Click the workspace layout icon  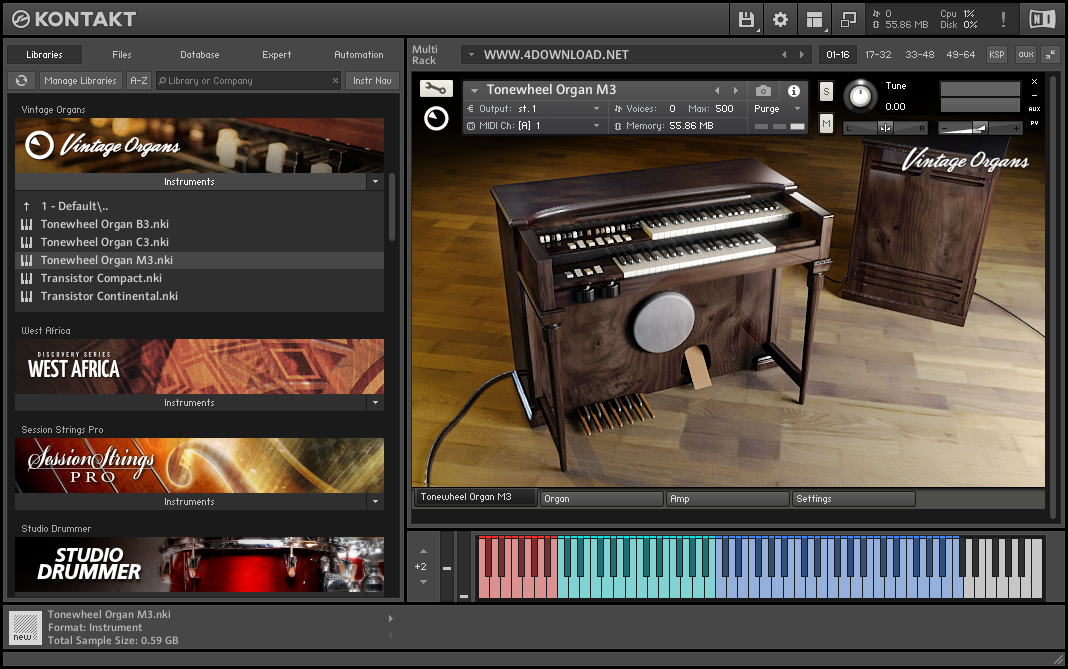pos(814,19)
